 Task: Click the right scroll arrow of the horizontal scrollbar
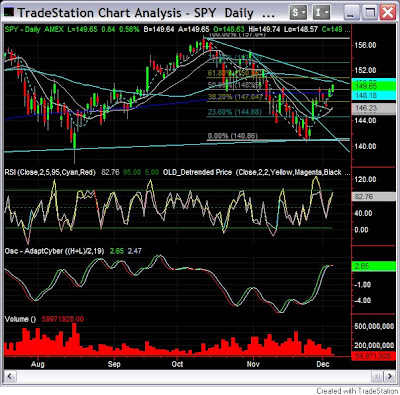tap(390, 377)
